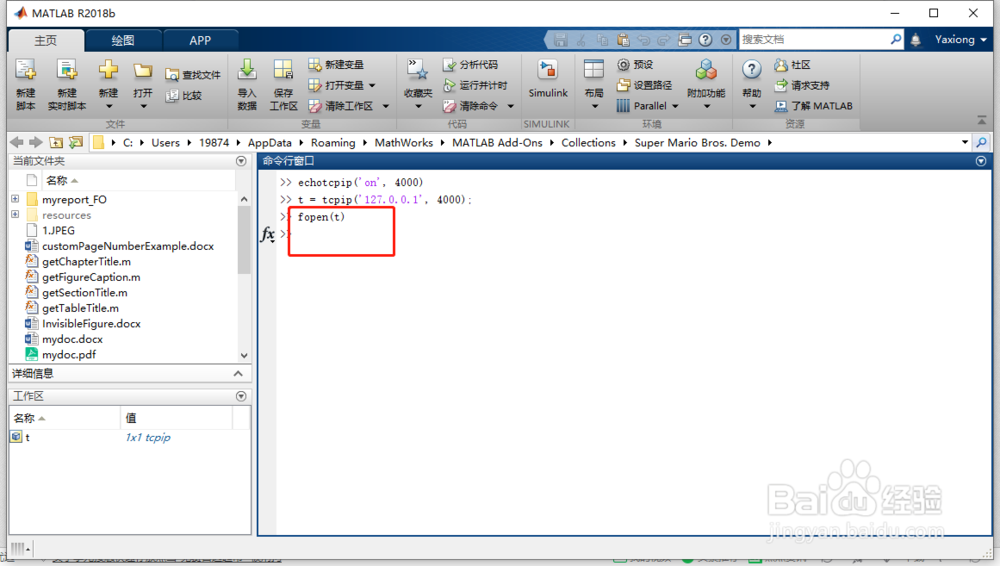Click Set Path (设置路径)
This screenshot has width=1000, height=566.
click(644, 85)
